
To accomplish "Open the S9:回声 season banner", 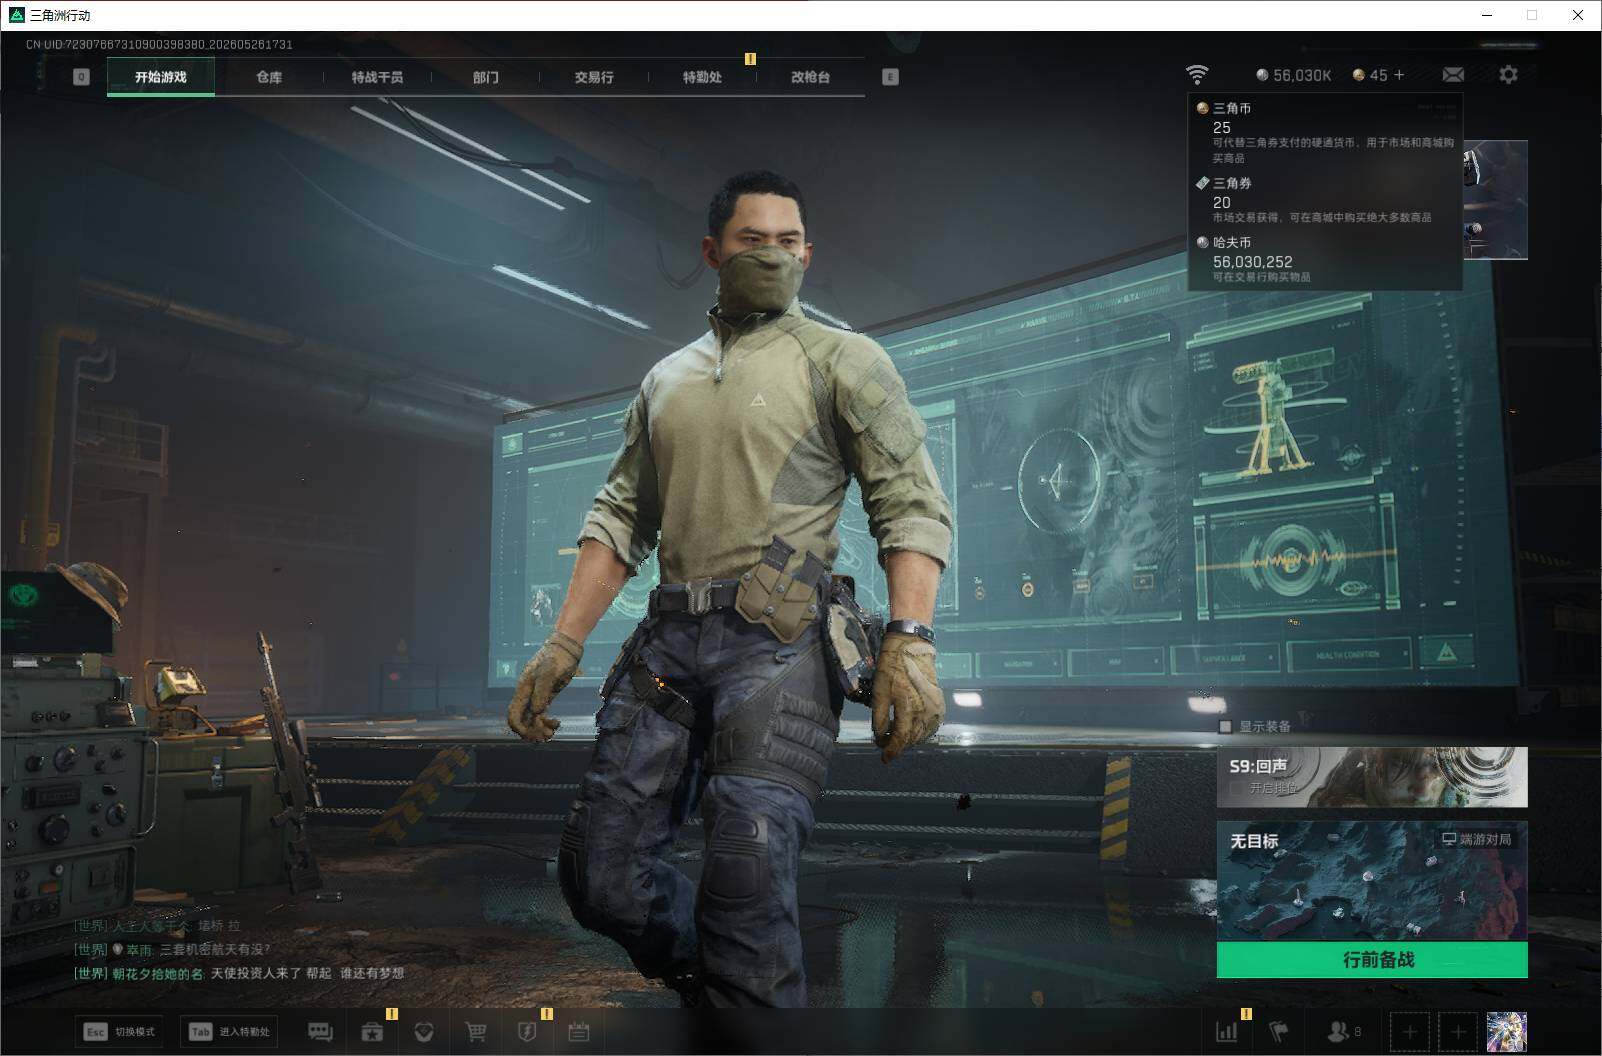I will coord(1372,777).
